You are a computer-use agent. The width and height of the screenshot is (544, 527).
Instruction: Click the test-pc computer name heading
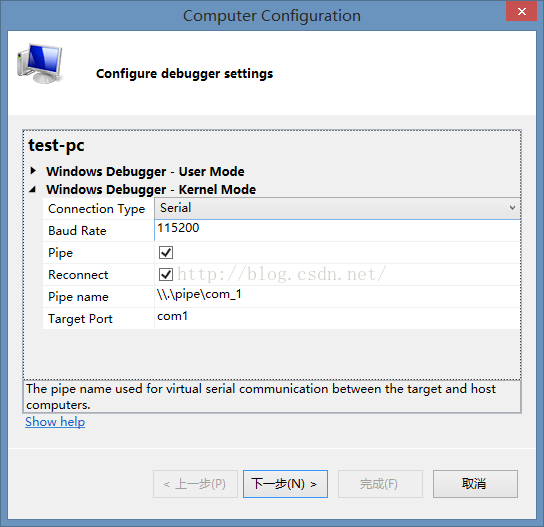(56, 145)
